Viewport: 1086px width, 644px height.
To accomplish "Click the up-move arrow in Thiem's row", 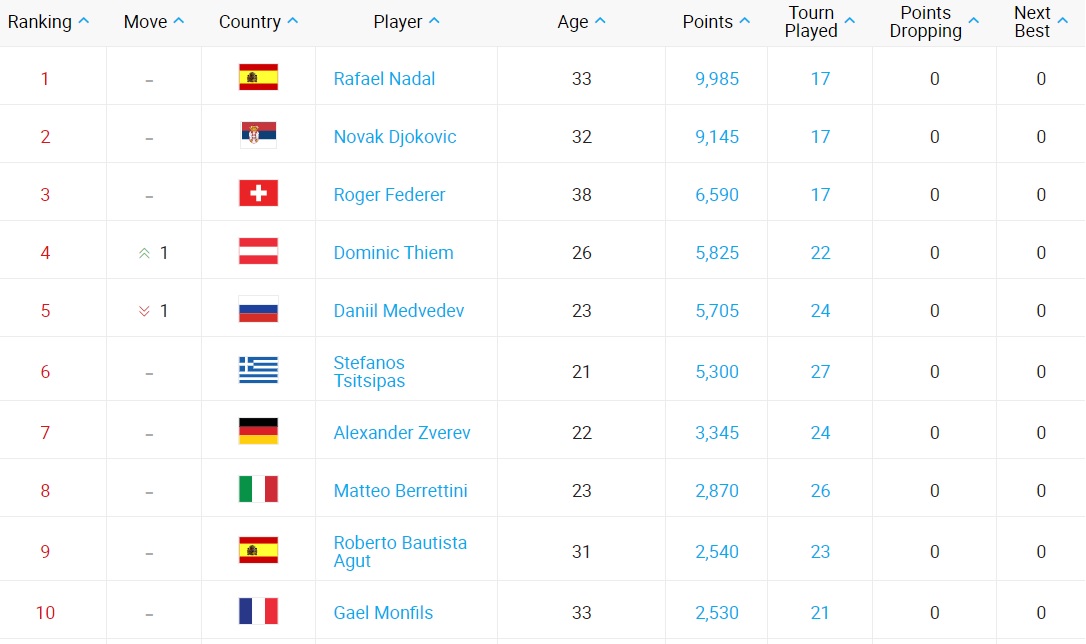I will [145, 253].
